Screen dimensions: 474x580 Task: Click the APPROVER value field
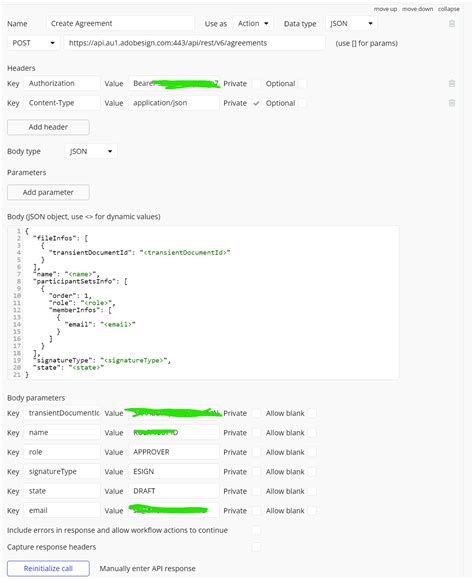pos(174,452)
